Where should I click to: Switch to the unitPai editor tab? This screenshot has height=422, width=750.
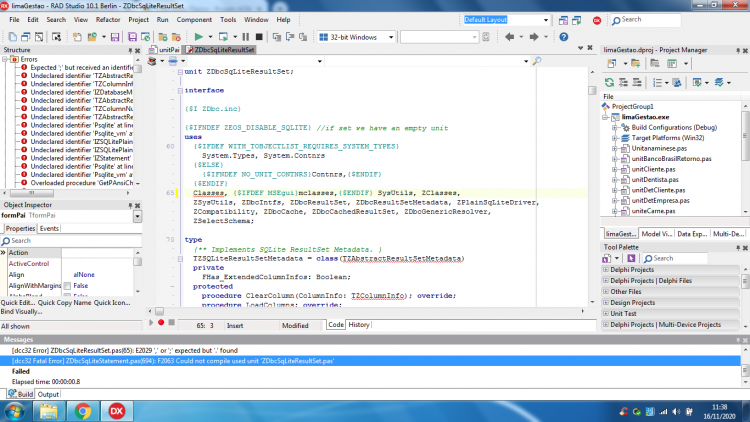click(x=165, y=50)
